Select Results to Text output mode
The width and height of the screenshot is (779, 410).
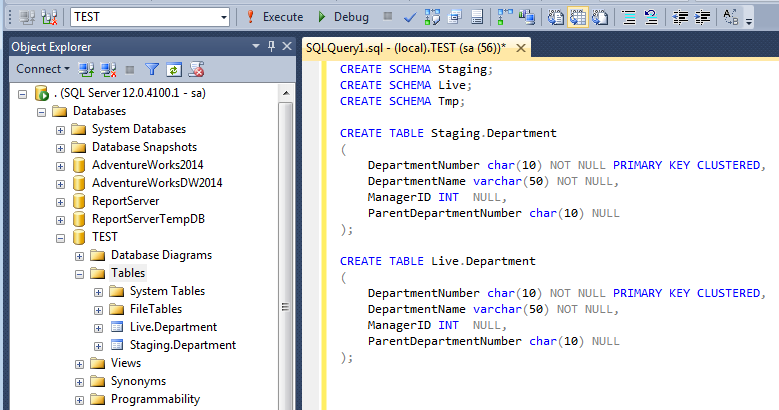[555, 17]
